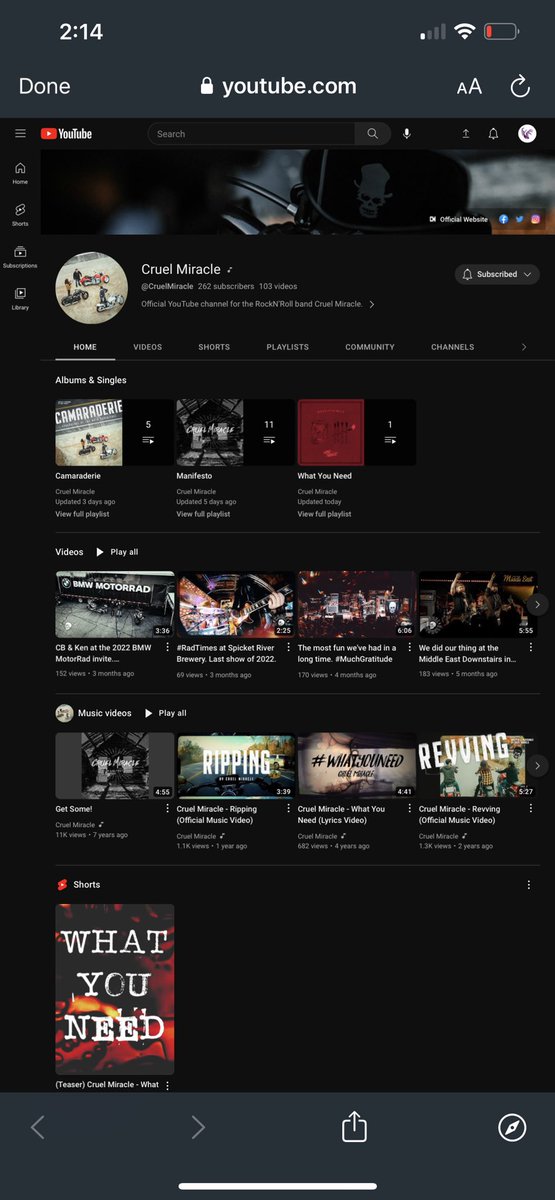
Task: Open the Subscribed notification dropdown
Action: point(497,274)
